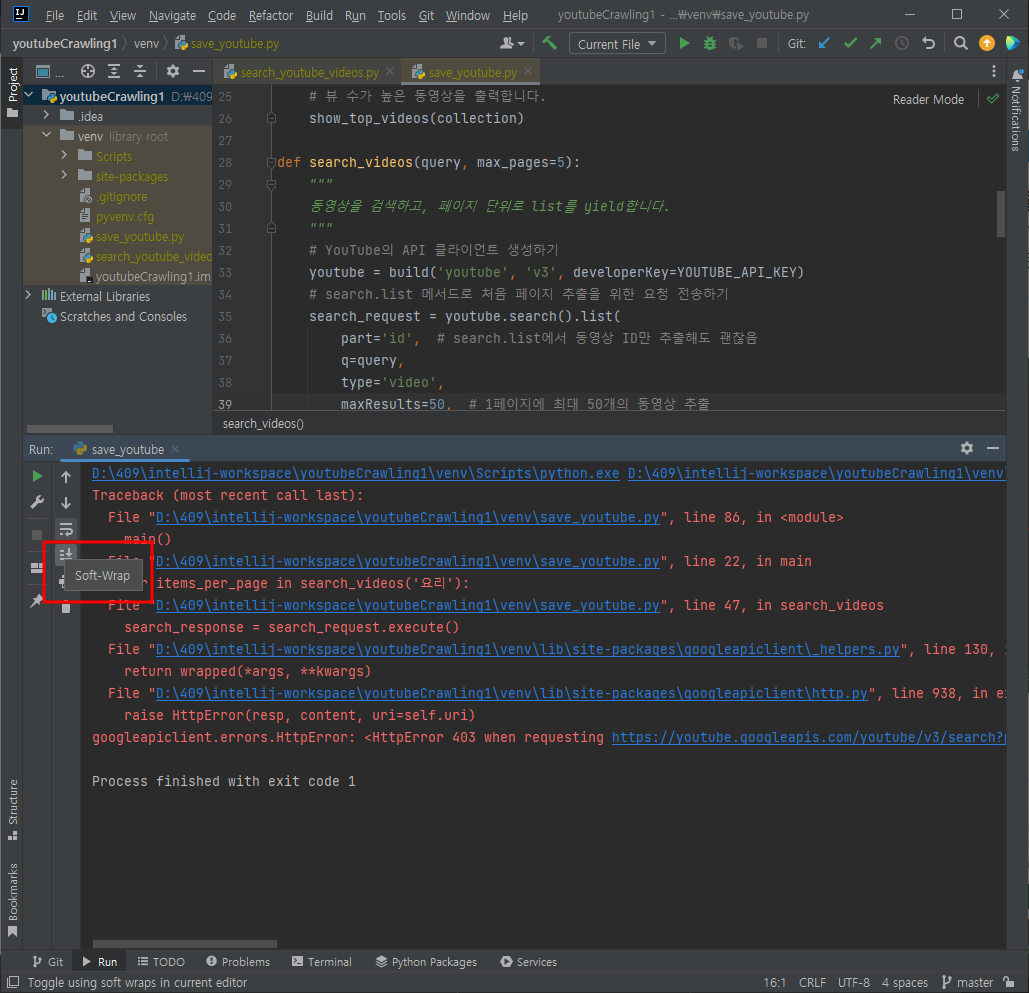The image size is (1029, 993).
Task: Click the orange IDE update icon
Action: (986, 43)
